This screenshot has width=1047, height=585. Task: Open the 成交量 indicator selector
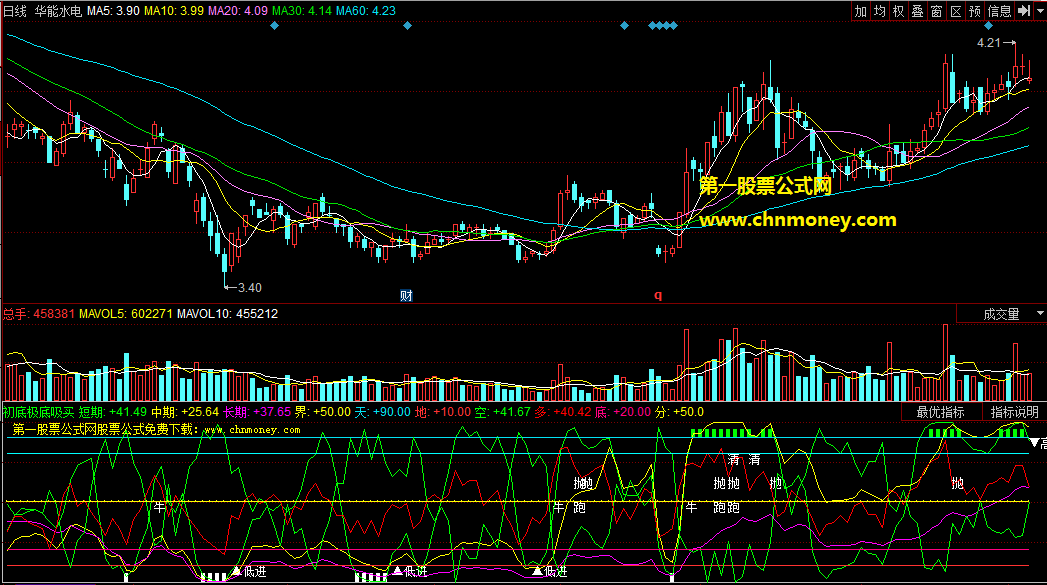point(1001,314)
